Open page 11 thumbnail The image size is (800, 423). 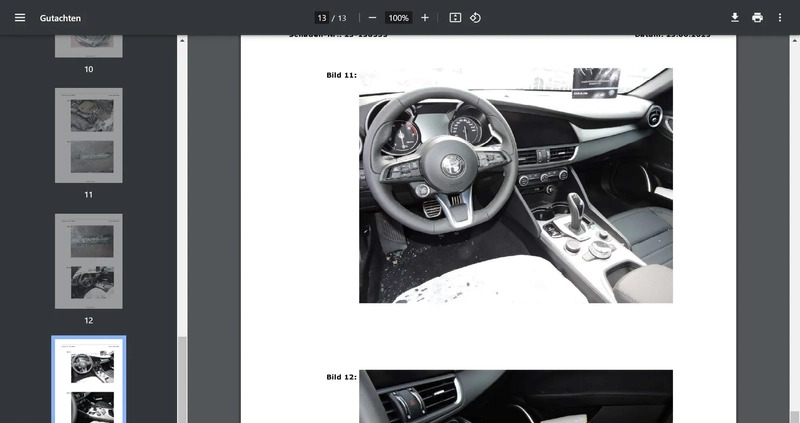pyautogui.click(x=89, y=135)
